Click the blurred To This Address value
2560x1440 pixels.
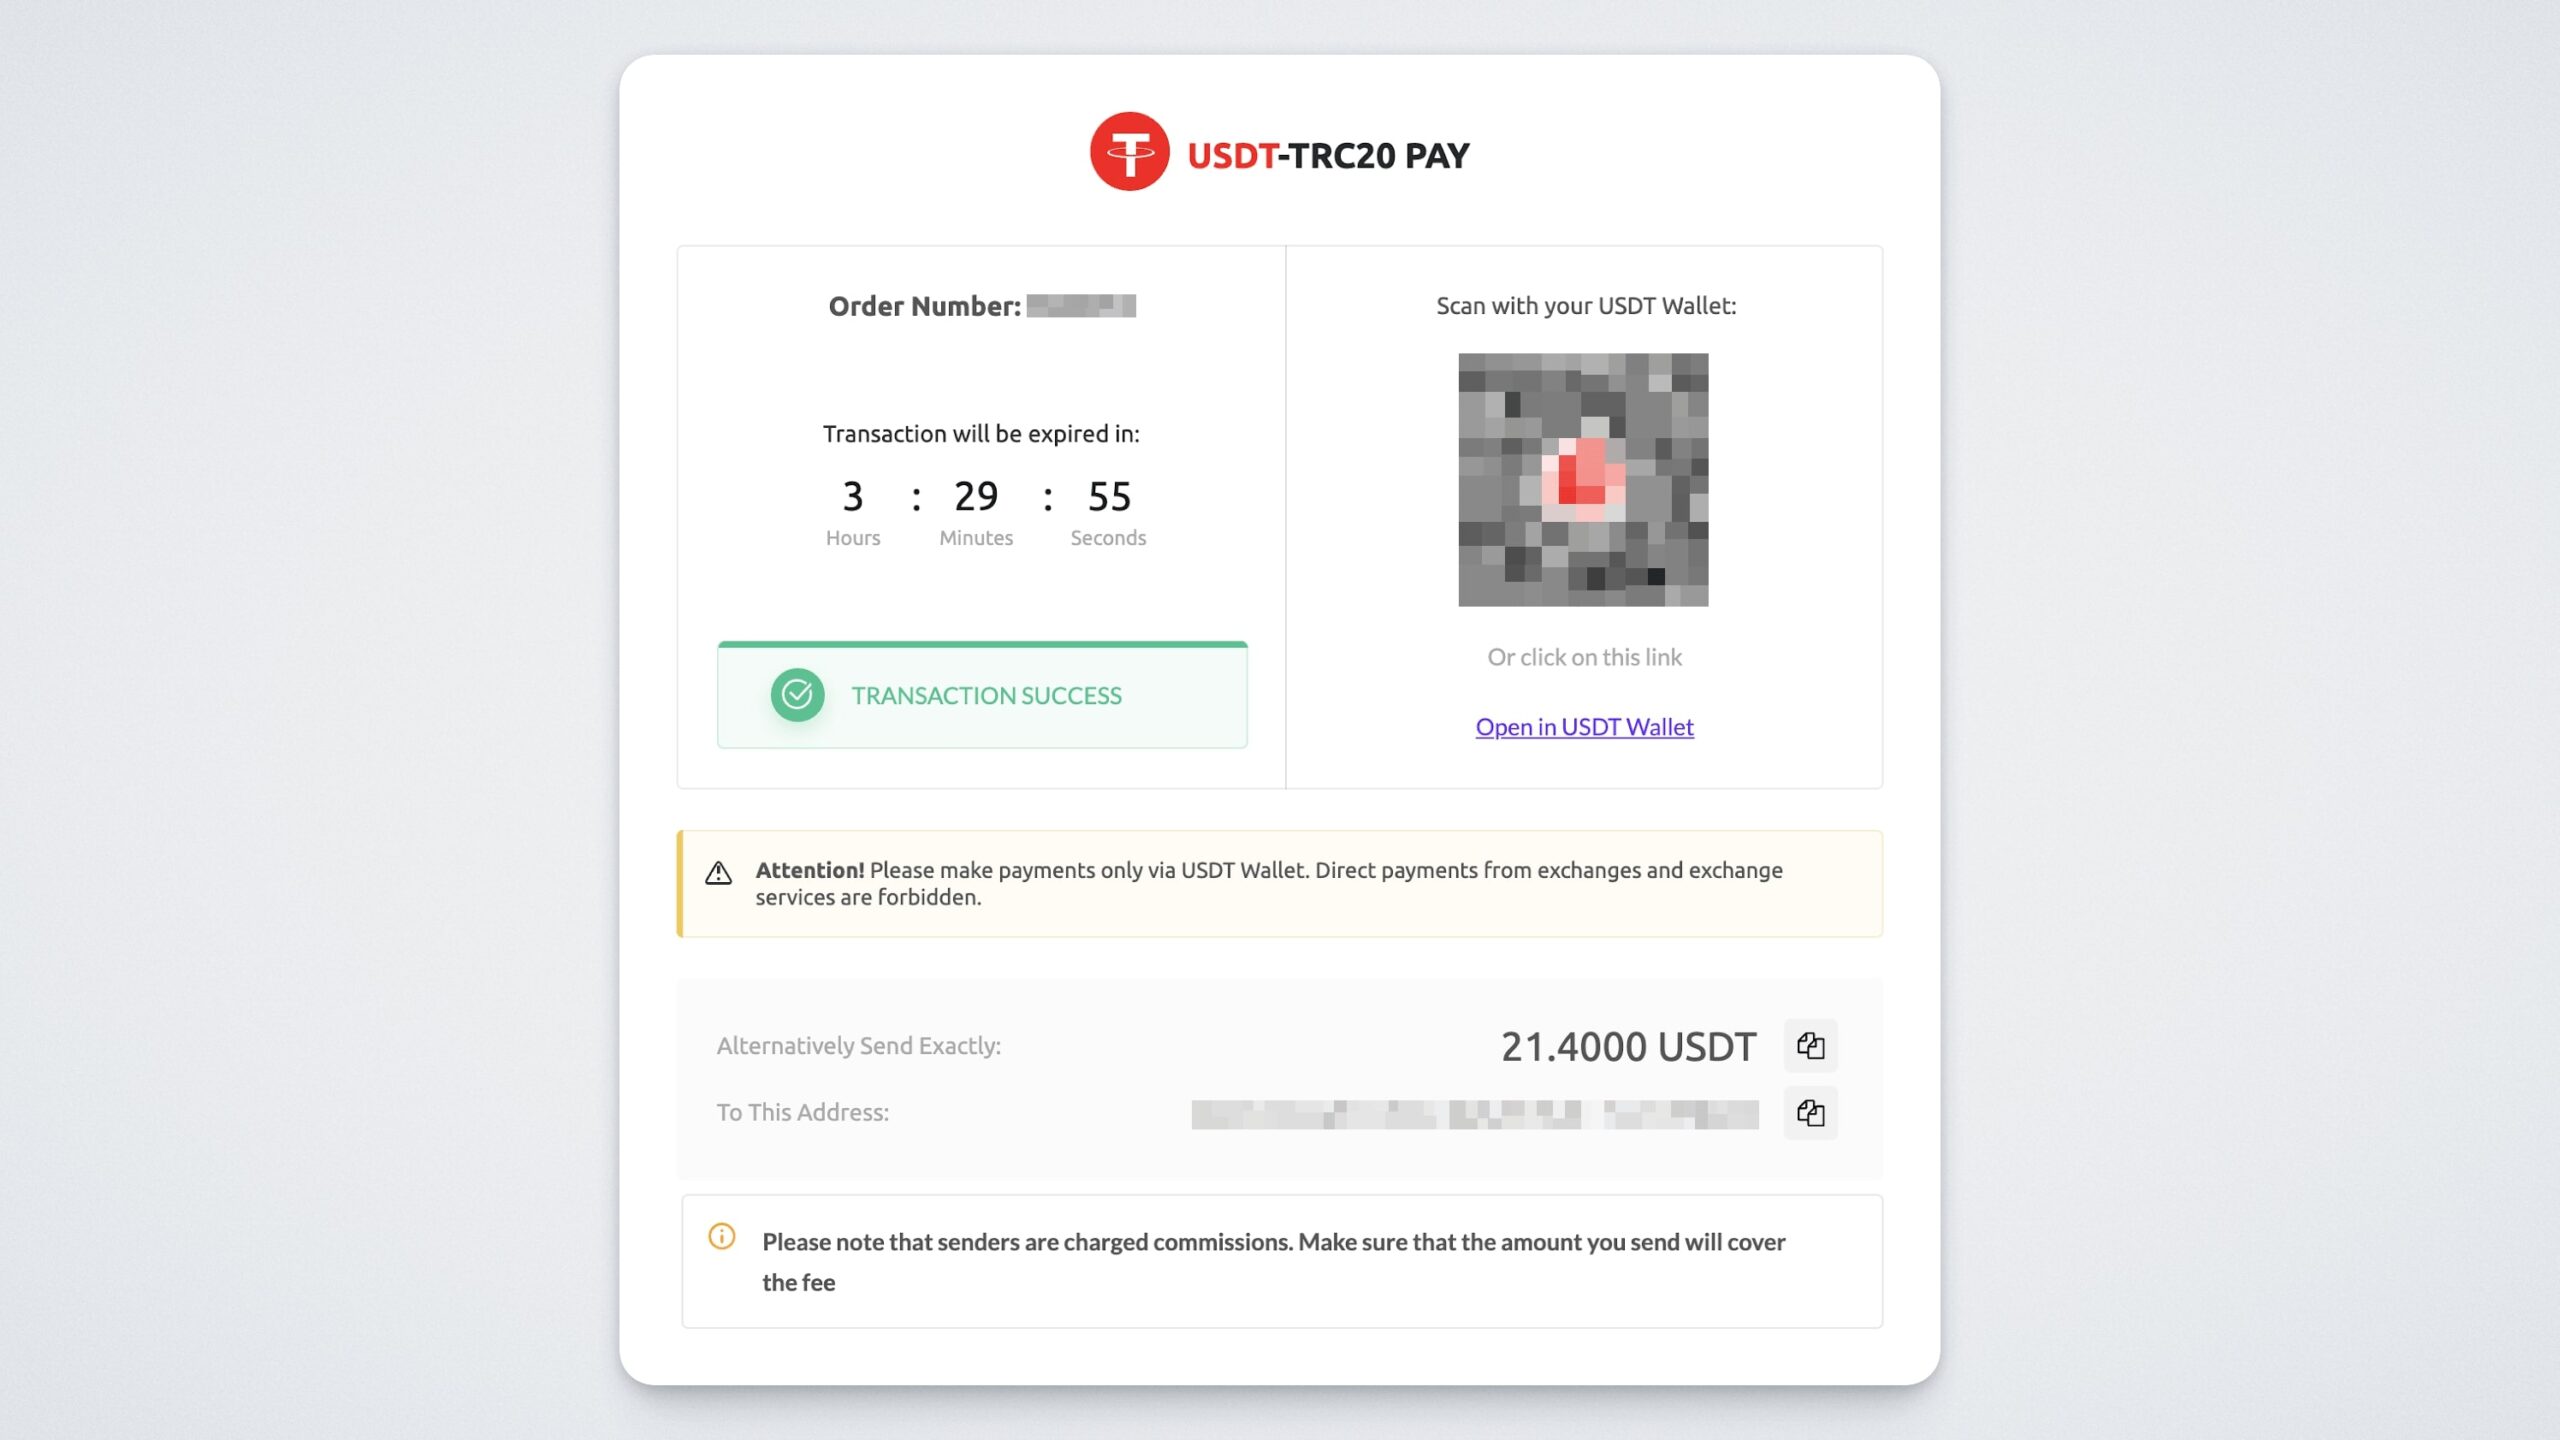click(x=1475, y=1114)
